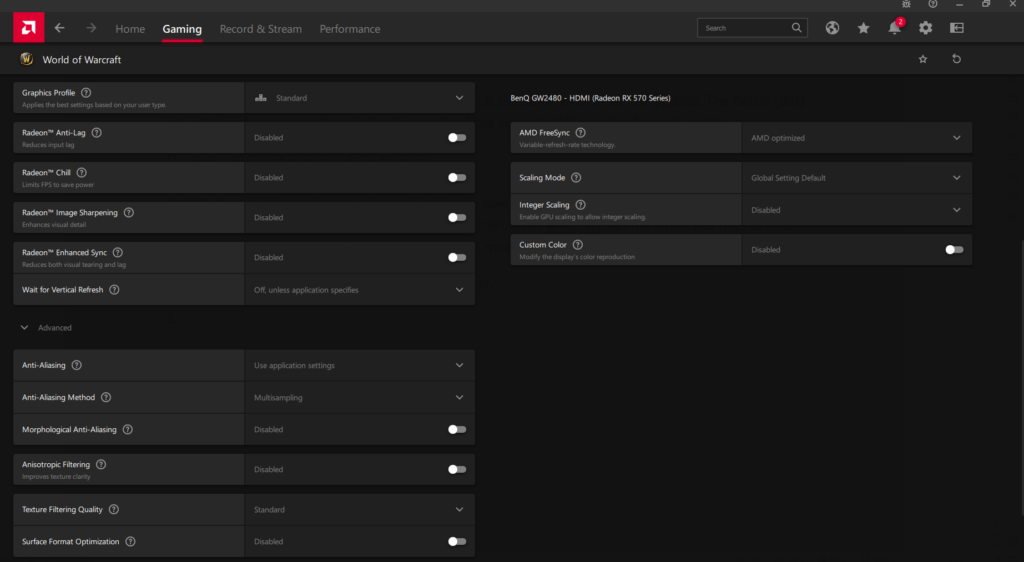Open favorites star in top toolbar

coord(863,28)
